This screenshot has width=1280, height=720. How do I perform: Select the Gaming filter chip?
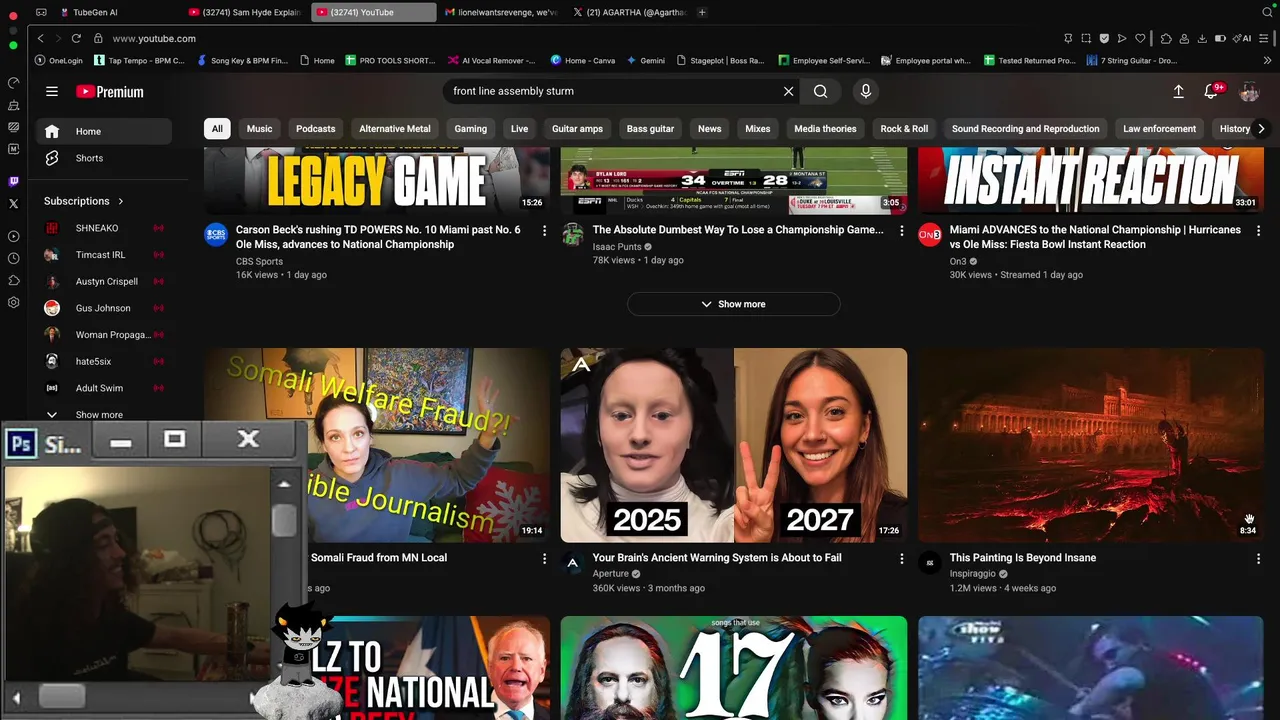click(x=470, y=128)
